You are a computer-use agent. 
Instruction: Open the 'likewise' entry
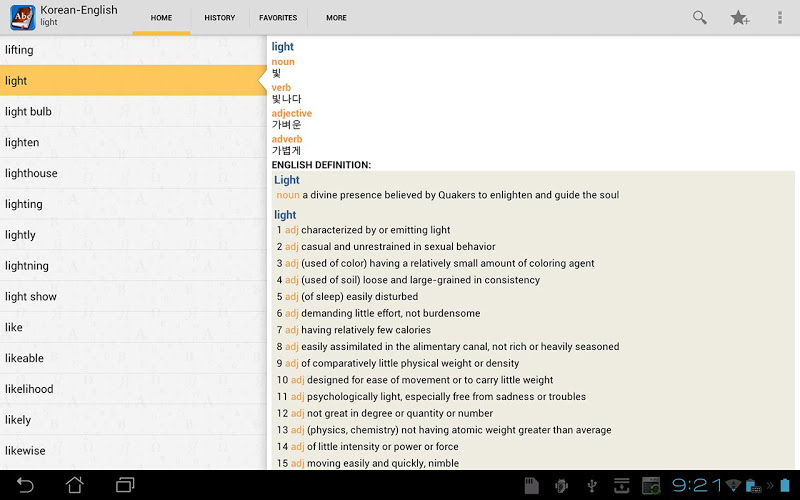(132, 451)
